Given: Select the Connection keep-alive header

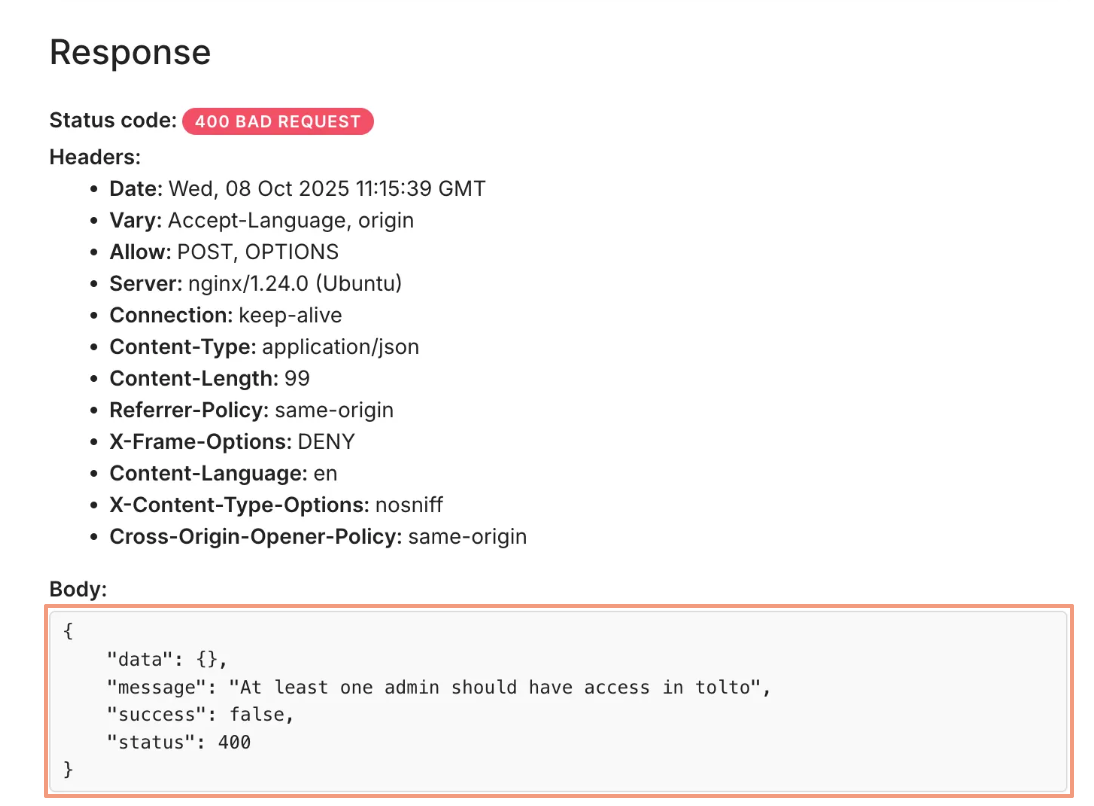Looking at the screenshot, I should click(225, 316).
